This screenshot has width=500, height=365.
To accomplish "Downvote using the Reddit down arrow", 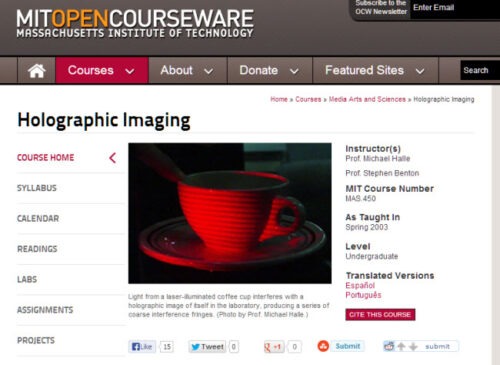I will [413, 347].
